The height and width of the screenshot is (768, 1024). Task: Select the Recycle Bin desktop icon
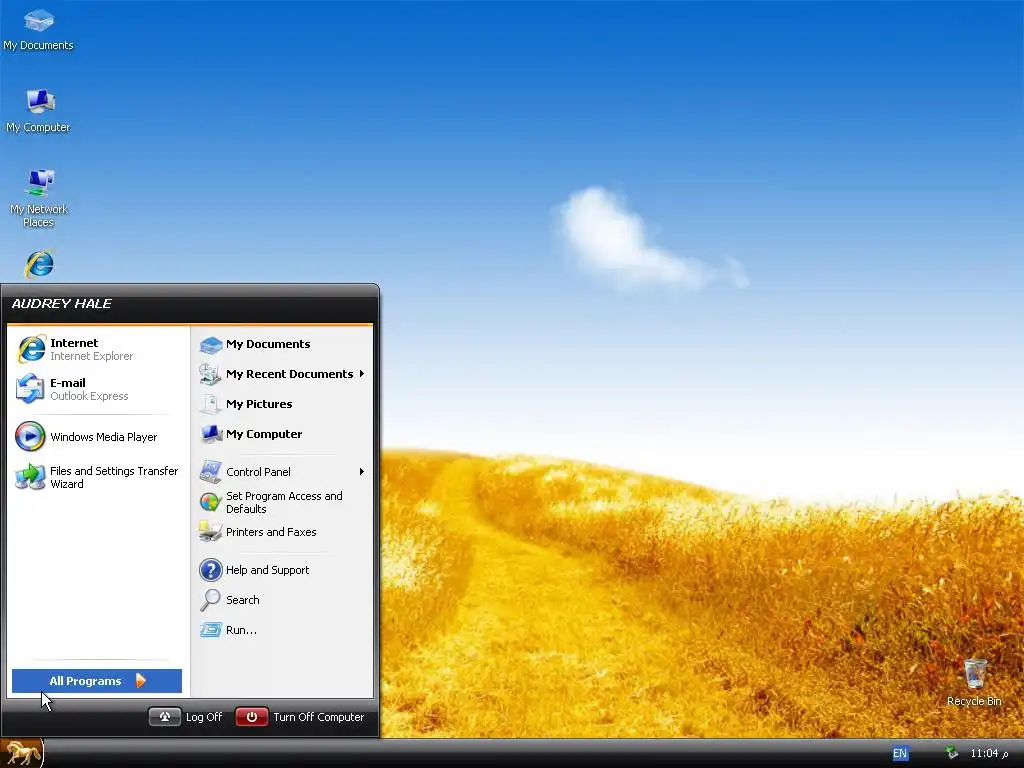[x=974, y=683]
